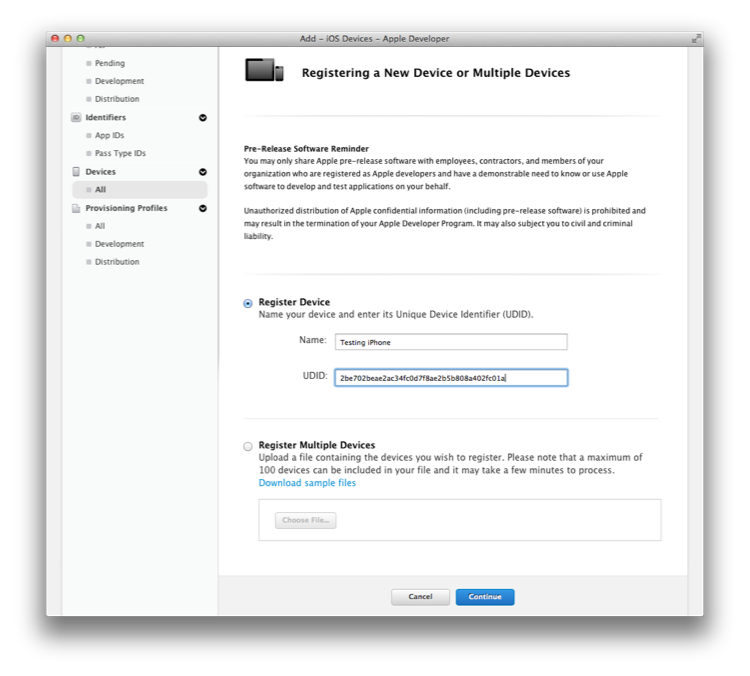Collapse the Provisioning Profiles section chevron
Screen dimensions: 750x676
pos(203,208)
